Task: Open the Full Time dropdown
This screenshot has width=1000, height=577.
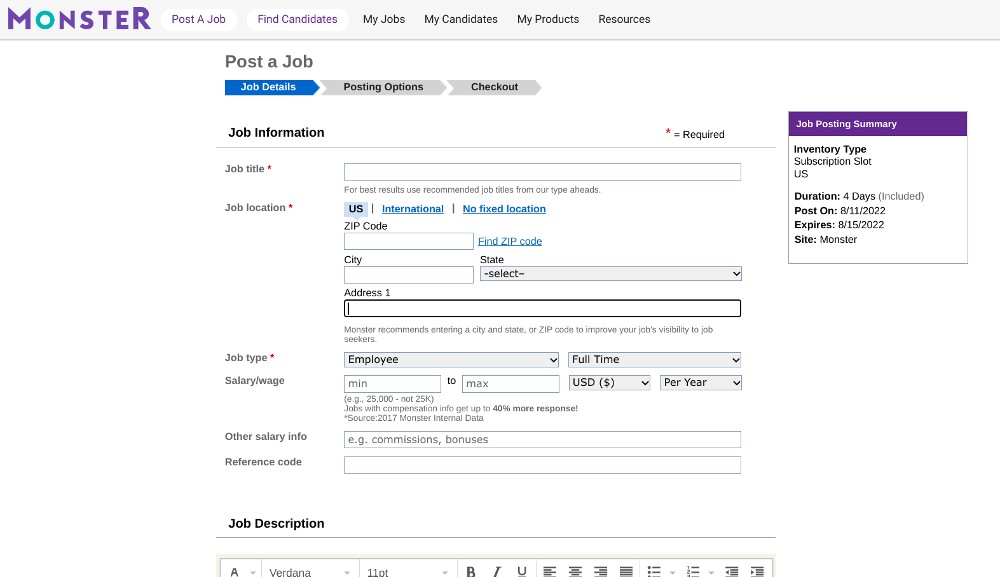Action: click(654, 360)
